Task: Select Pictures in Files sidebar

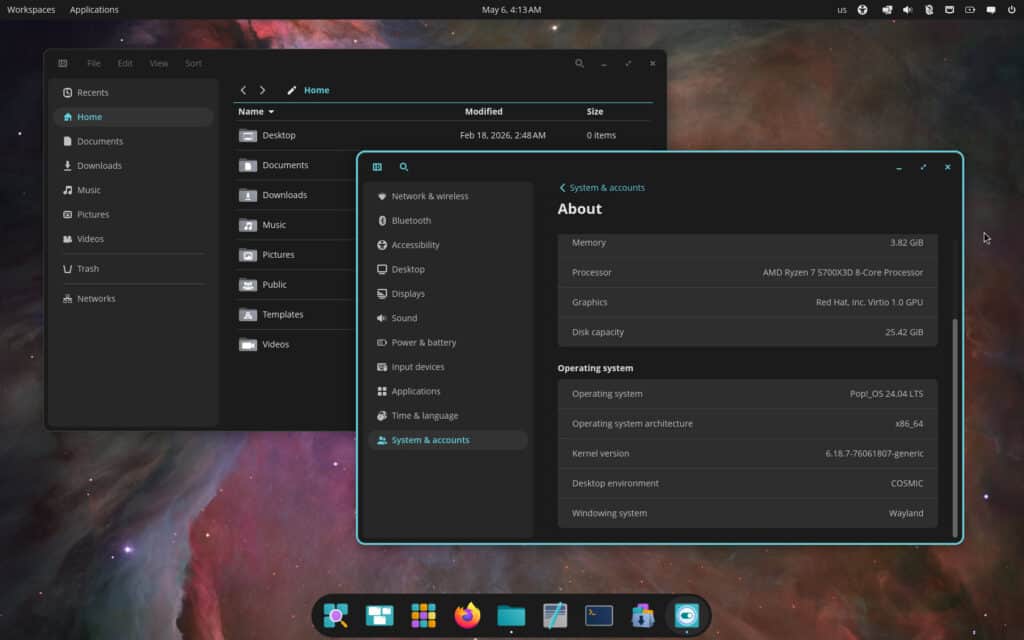Action: click(x=133, y=214)
